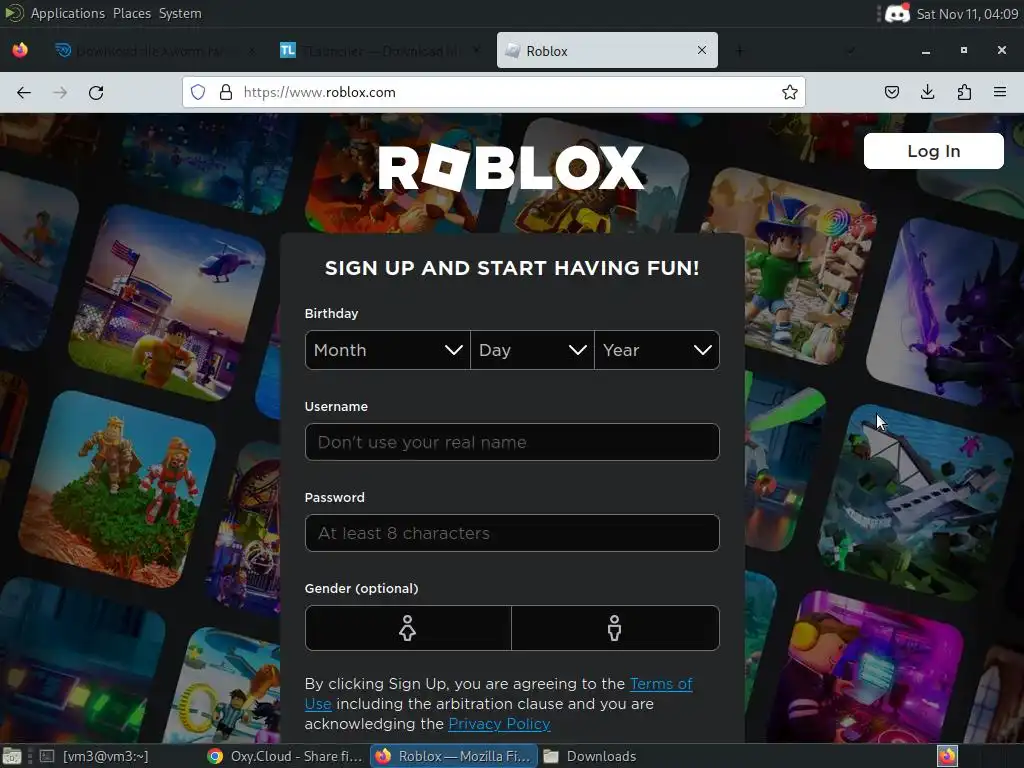Open the Downloads folder window
The image size is (1024, 768).
click(591, 756)
